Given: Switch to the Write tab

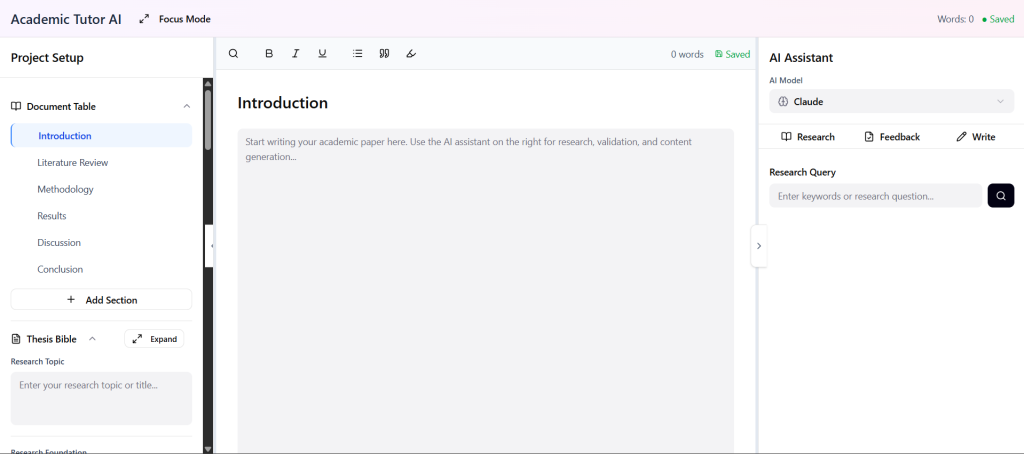Looking at the screenshot, I should [975, 137].
